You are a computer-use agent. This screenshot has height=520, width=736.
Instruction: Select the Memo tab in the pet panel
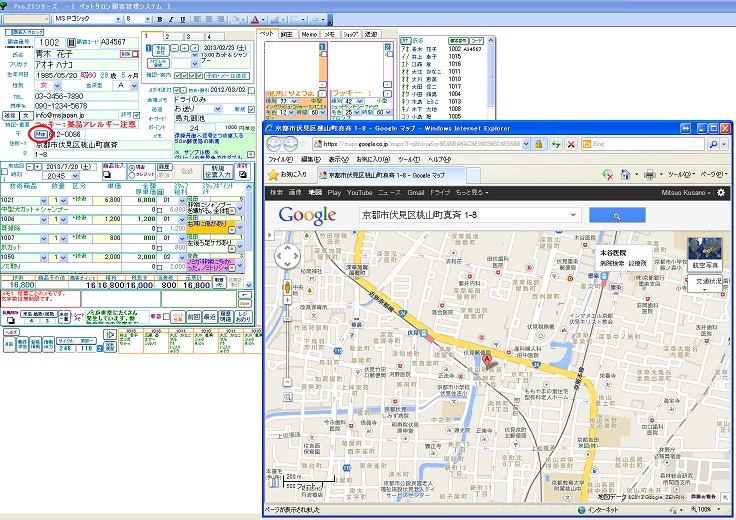(309, 34)
